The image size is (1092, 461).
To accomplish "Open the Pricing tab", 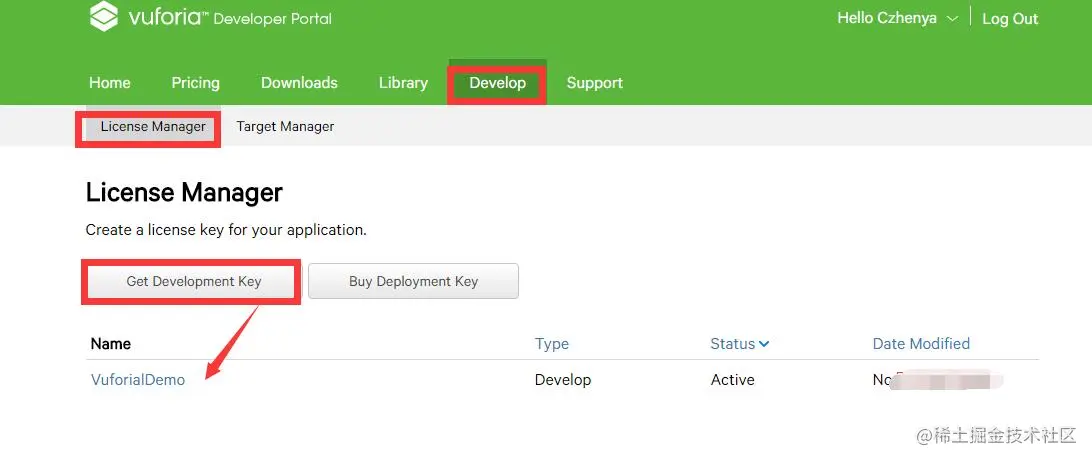I will click(x=195, y=83).
